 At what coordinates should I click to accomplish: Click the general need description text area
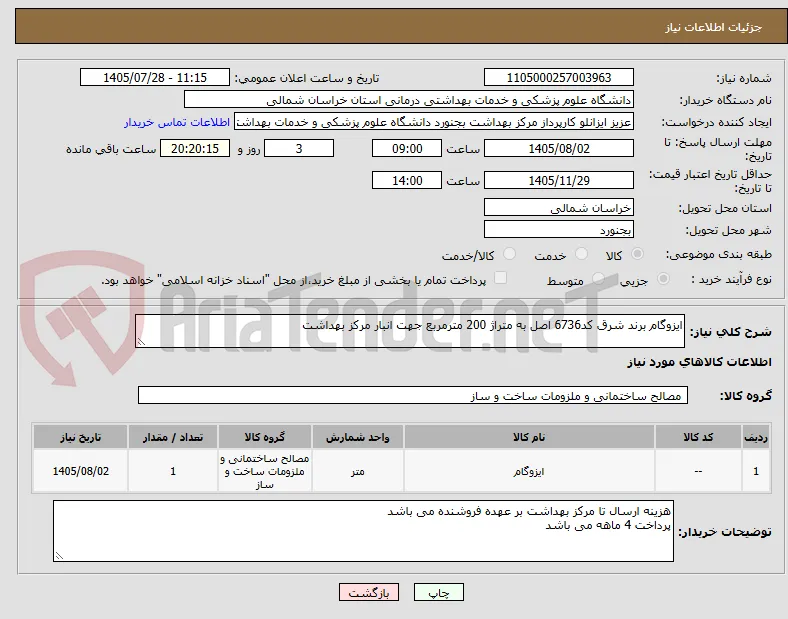pos(410,331)
